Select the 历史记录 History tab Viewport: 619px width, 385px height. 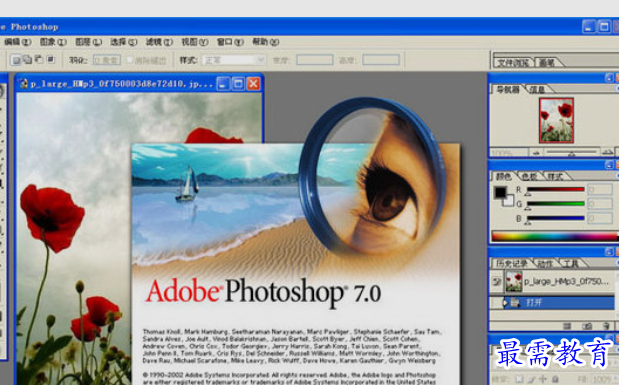(x=511, y=263)
